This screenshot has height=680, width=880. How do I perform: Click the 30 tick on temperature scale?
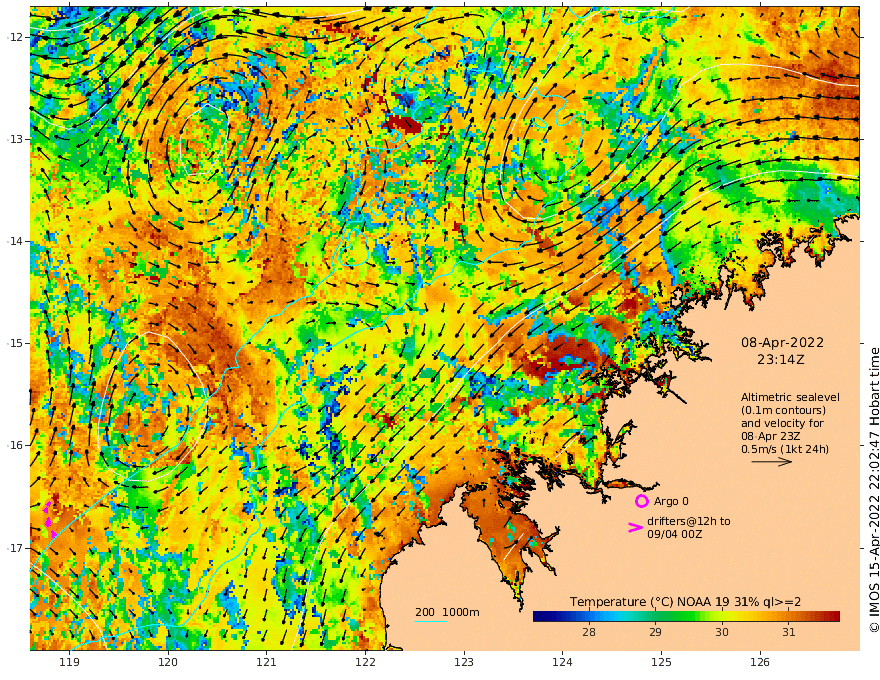pyautogui.click(x=722, y=632)
